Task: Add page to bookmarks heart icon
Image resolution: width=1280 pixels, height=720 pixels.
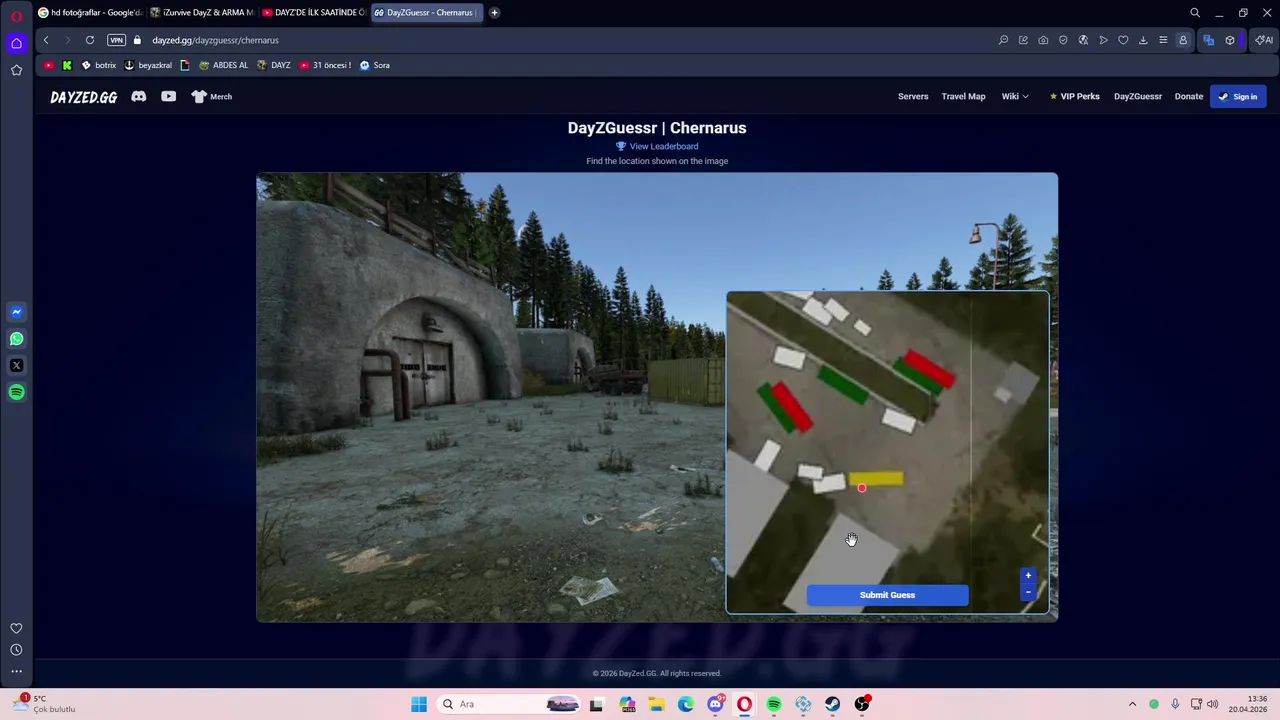Action: pos(1123,40)
